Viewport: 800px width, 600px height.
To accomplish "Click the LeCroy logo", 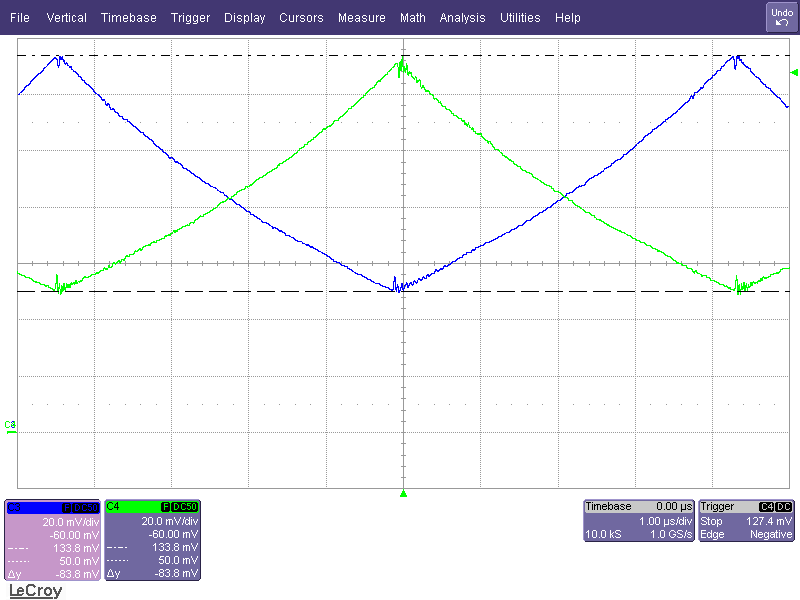I will click(x=36, y=591).
